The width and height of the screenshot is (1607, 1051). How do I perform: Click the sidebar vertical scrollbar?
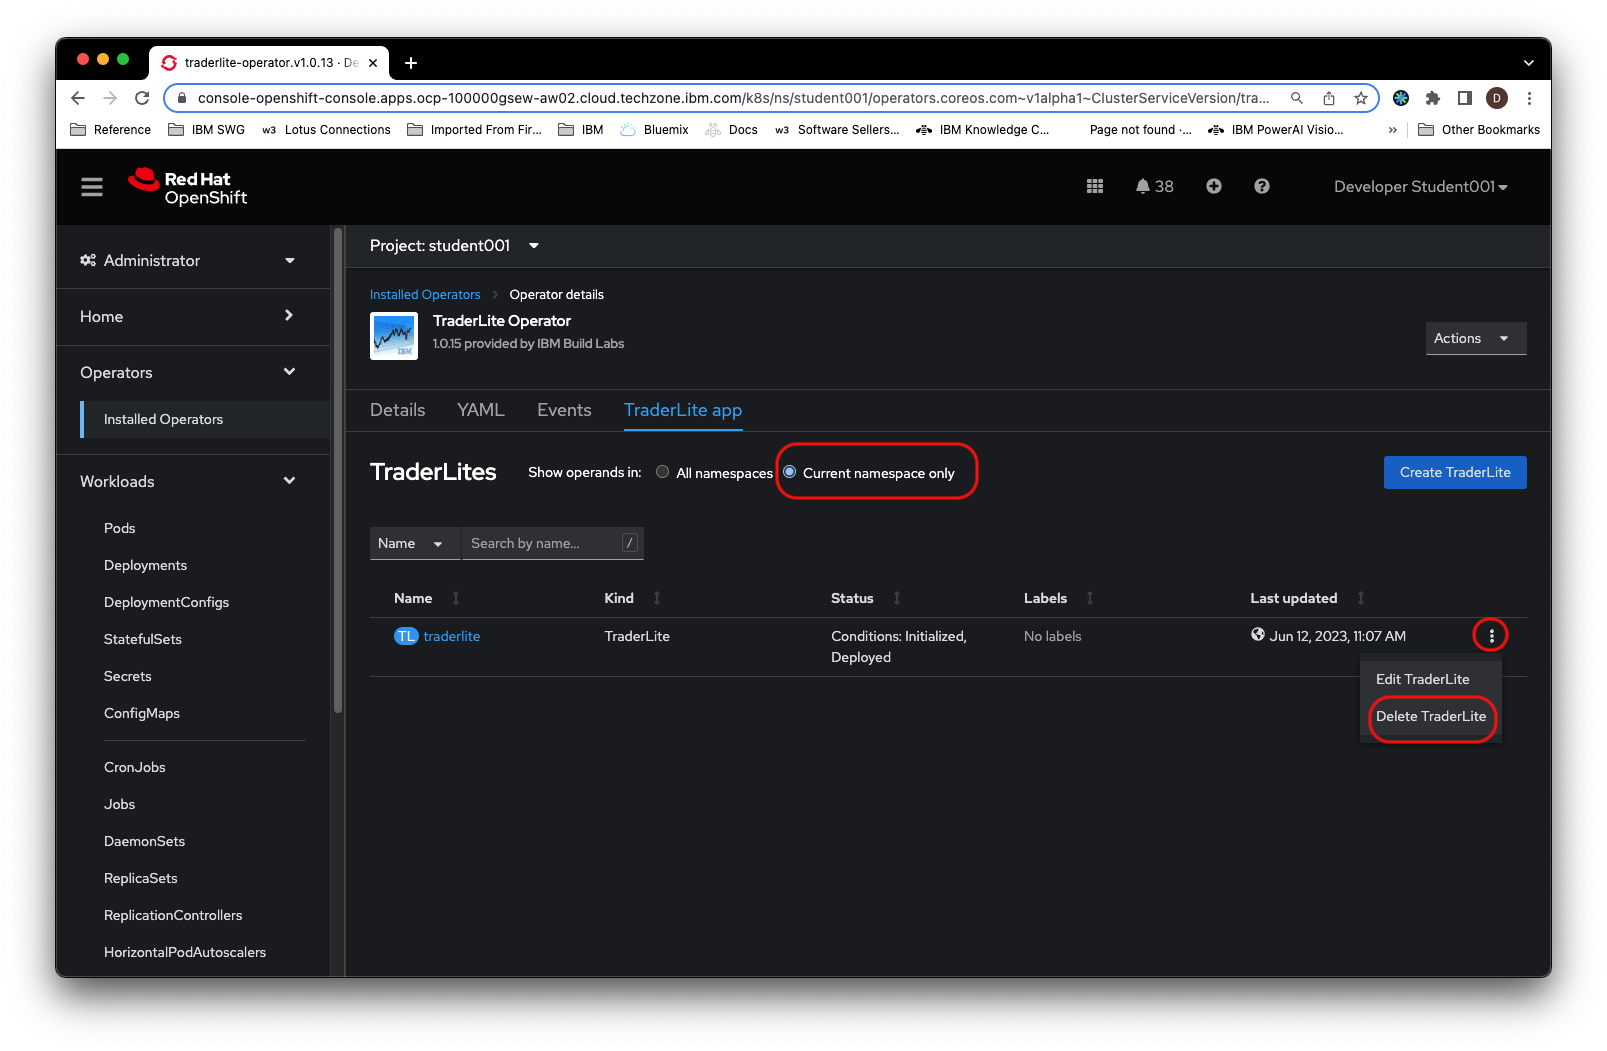point(338,470)
